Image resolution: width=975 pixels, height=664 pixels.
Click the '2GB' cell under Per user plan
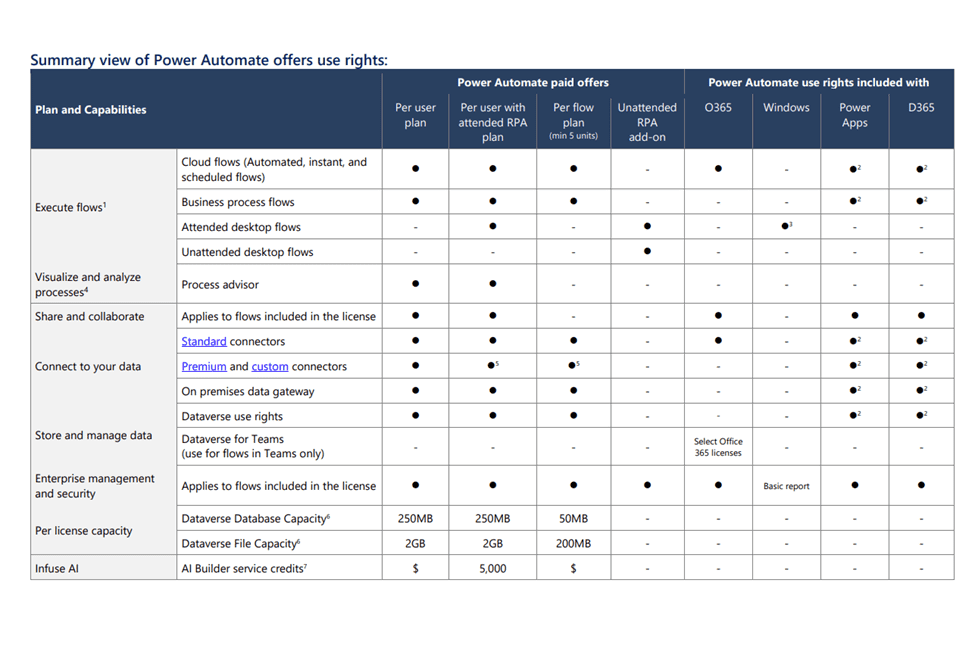point(415,543)
